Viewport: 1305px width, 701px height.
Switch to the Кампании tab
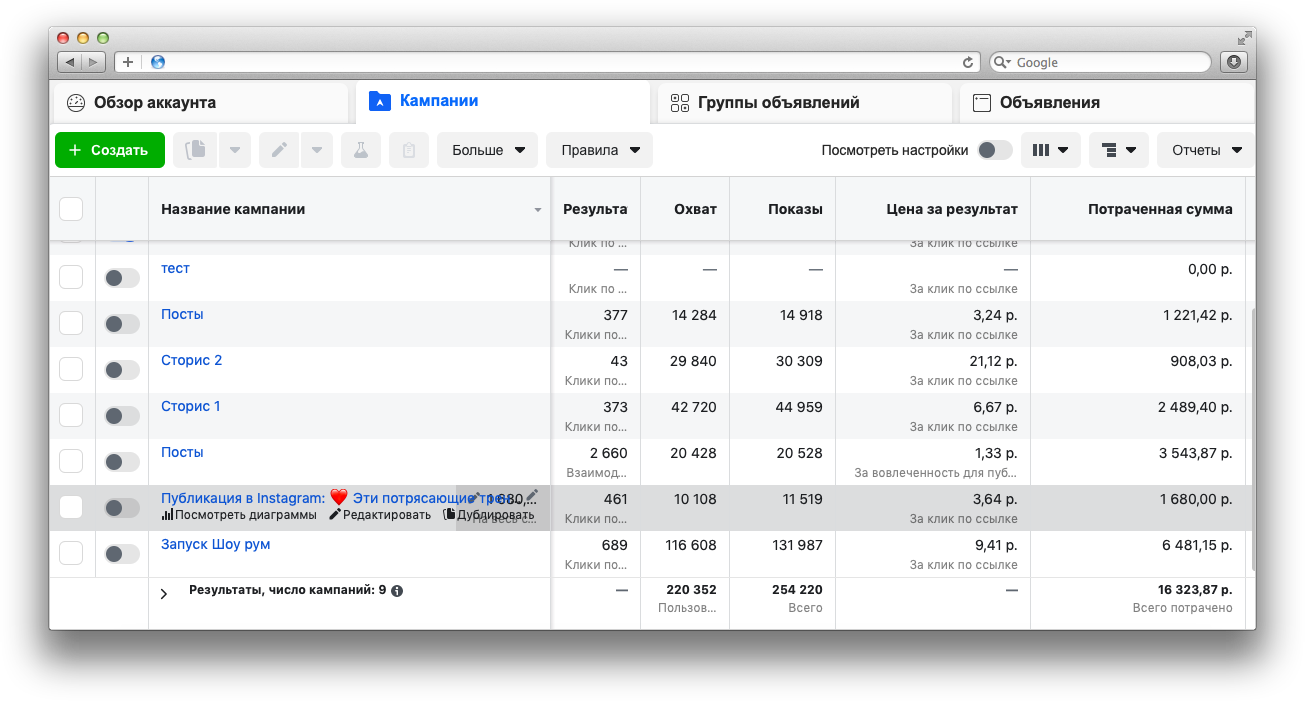point(502,101)
